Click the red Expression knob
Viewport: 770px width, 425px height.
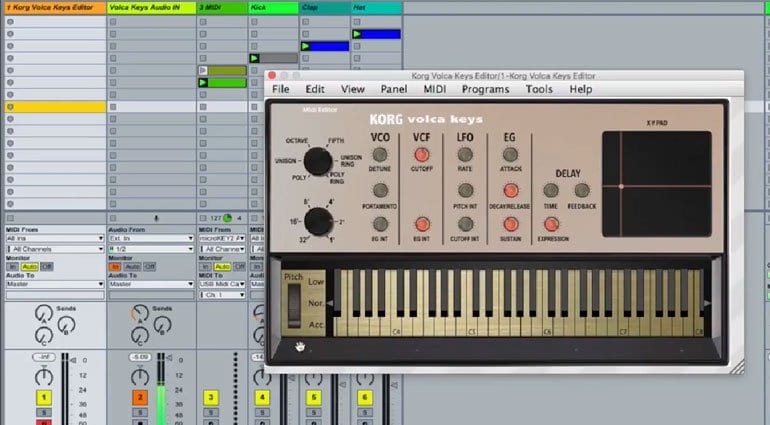551,224
